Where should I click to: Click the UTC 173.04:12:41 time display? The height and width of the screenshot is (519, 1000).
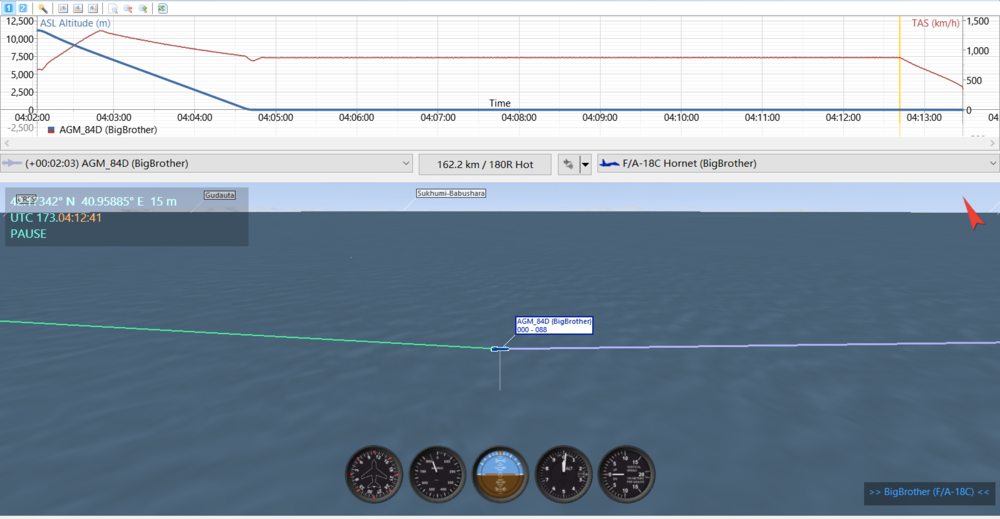55,217
